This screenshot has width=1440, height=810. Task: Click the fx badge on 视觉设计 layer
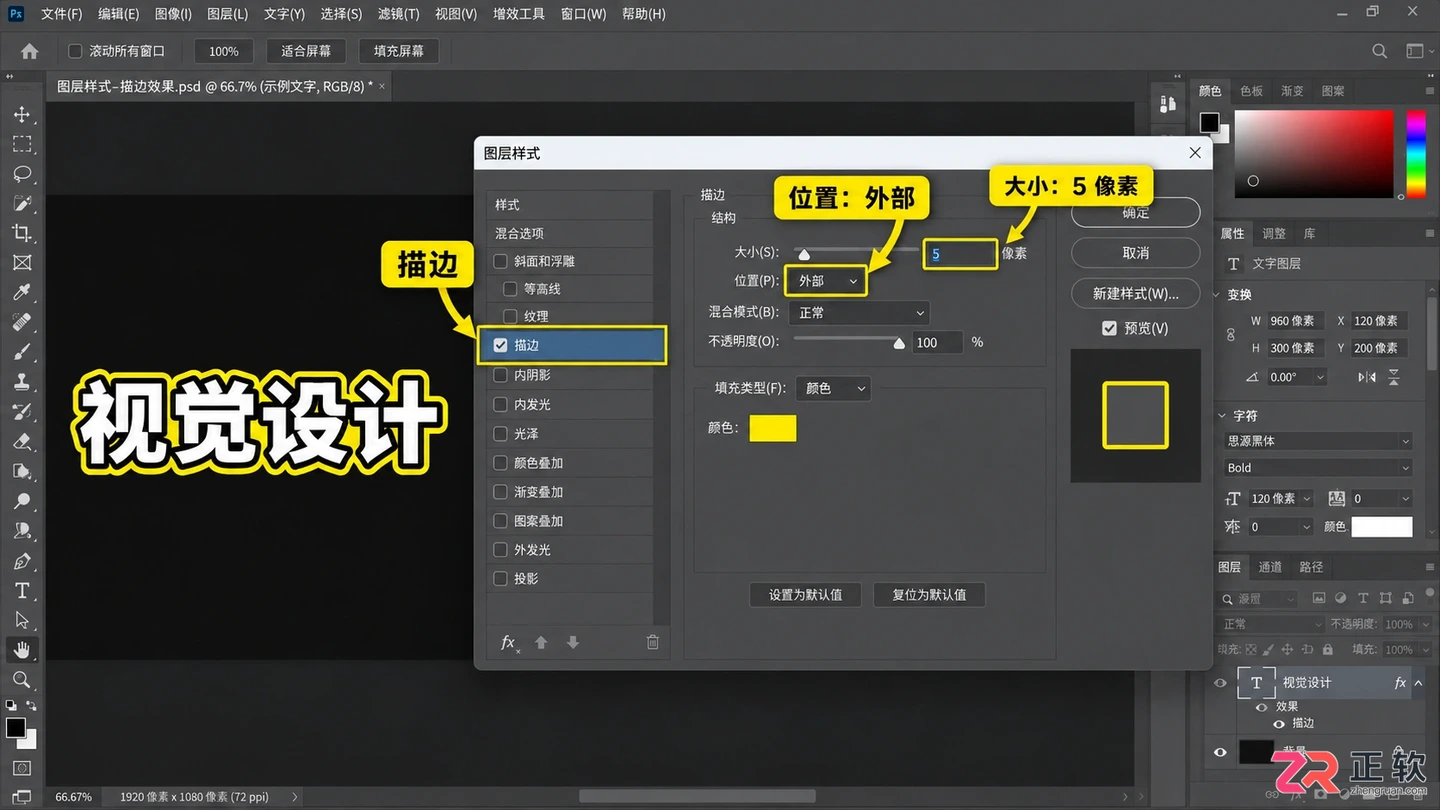coord(1400,683)
